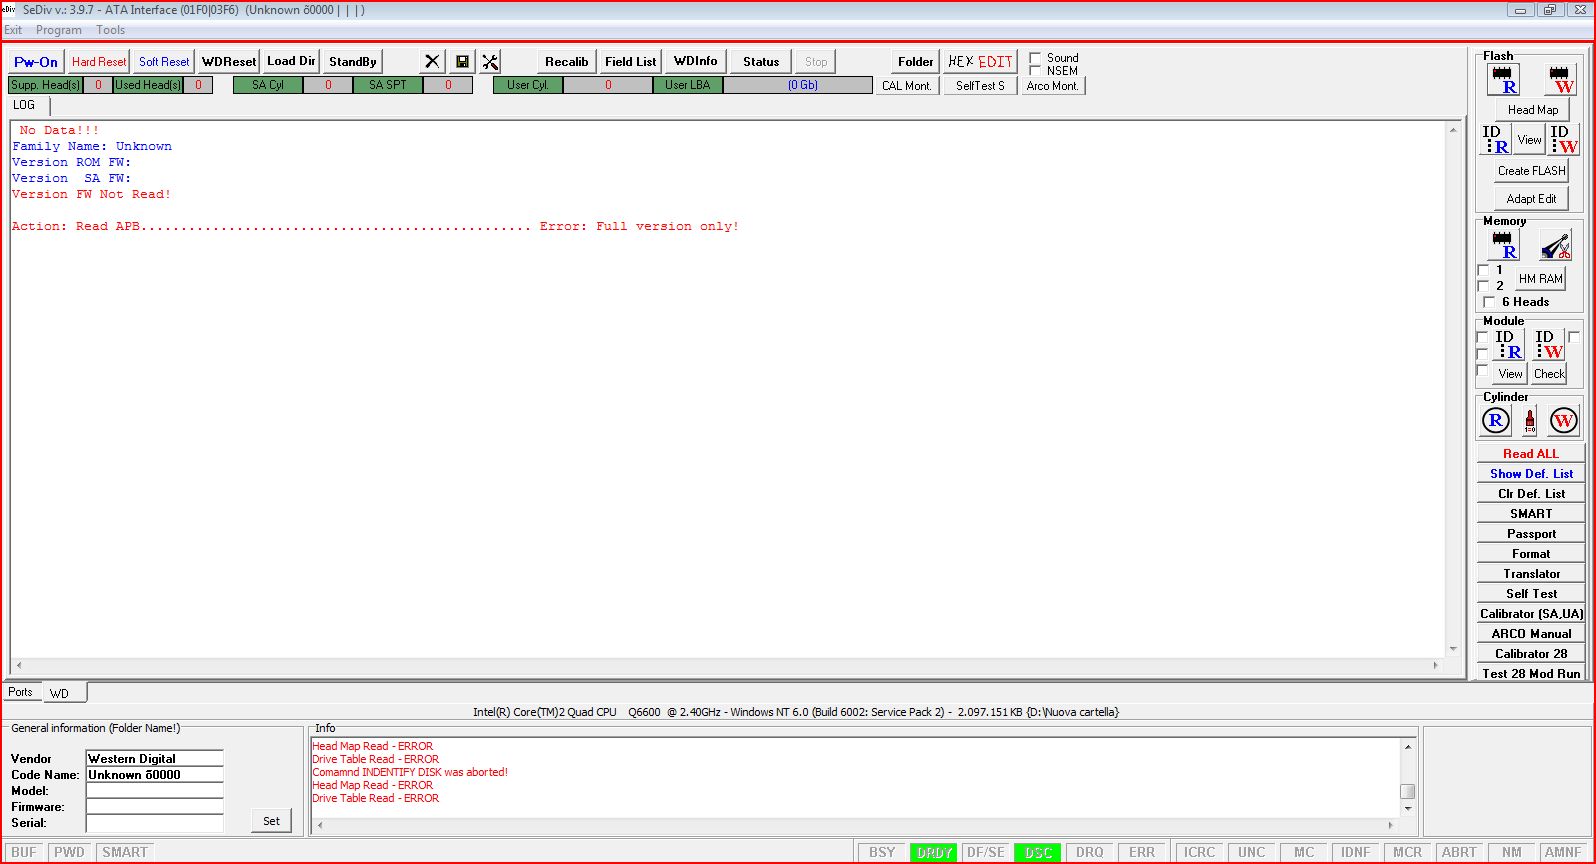Click the StandBy button
1596x864 pixels.
point(353,62)
